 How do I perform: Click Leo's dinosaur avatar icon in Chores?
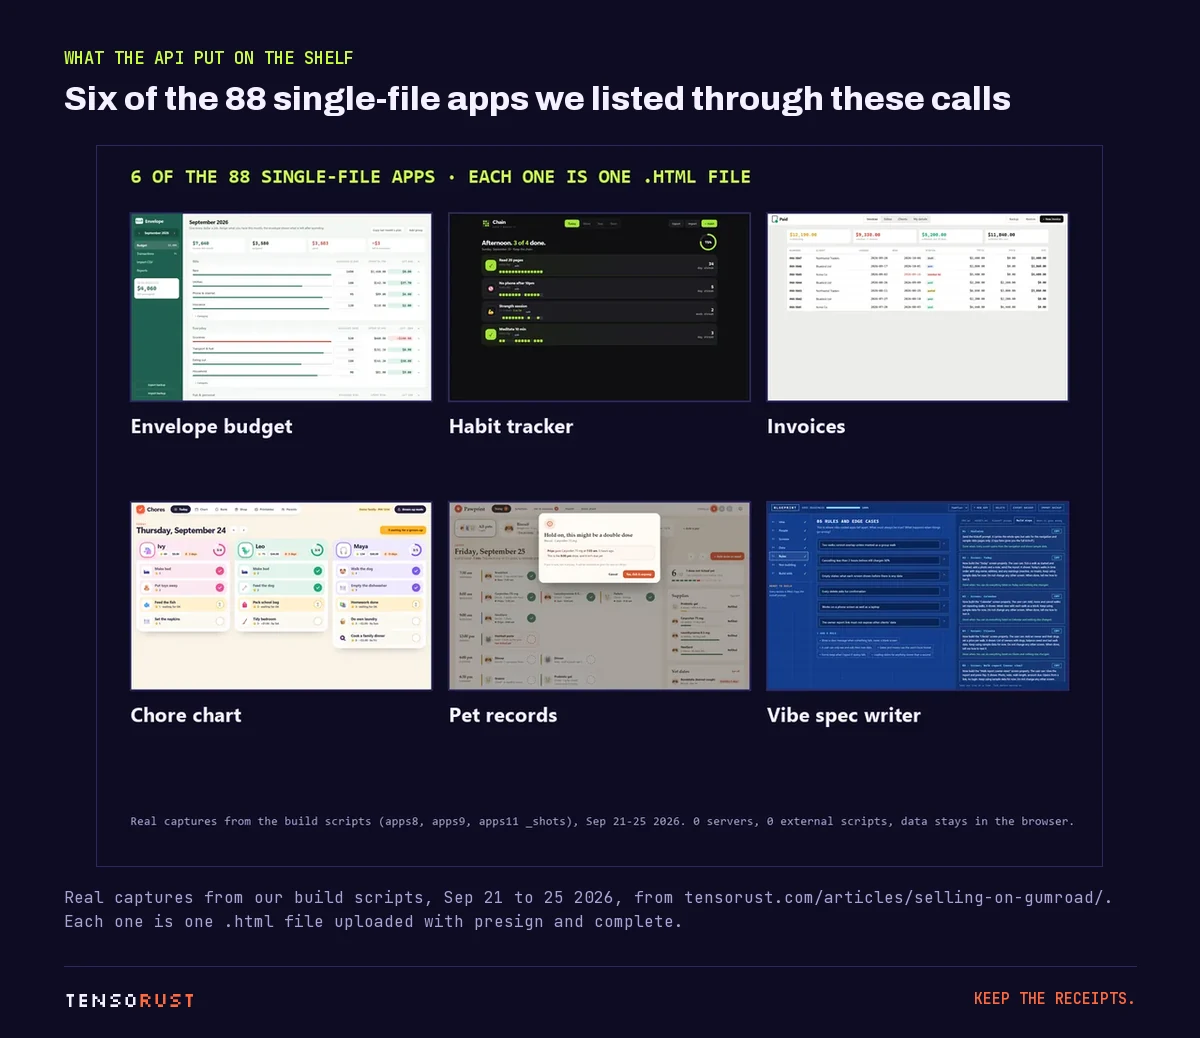click(x=245, y=550)
